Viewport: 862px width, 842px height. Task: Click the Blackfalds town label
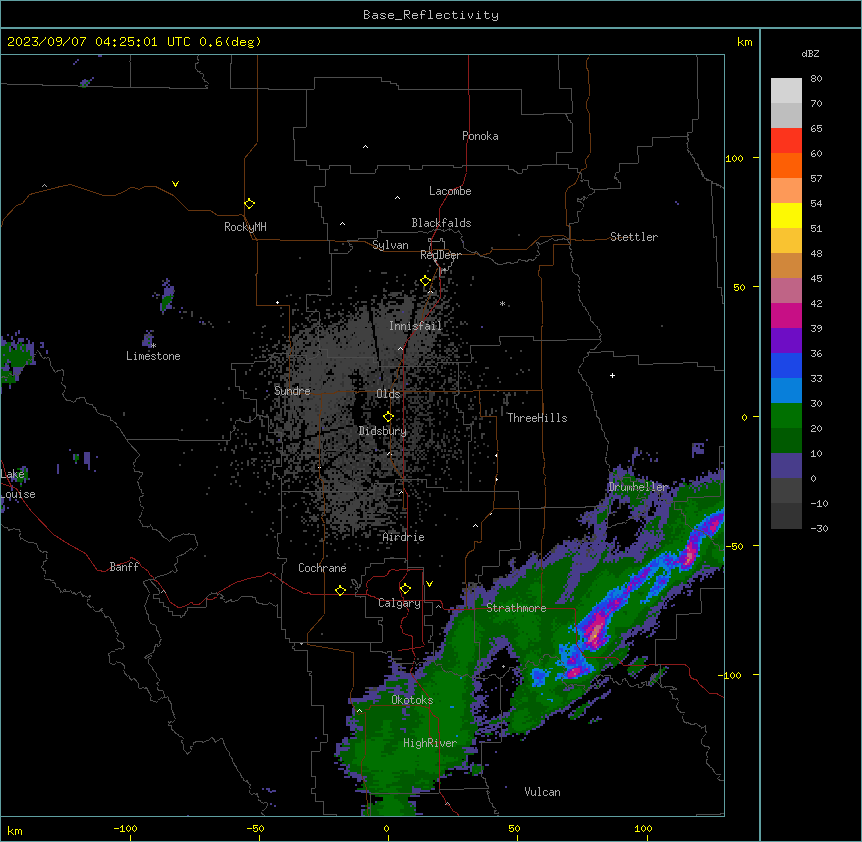441,223
